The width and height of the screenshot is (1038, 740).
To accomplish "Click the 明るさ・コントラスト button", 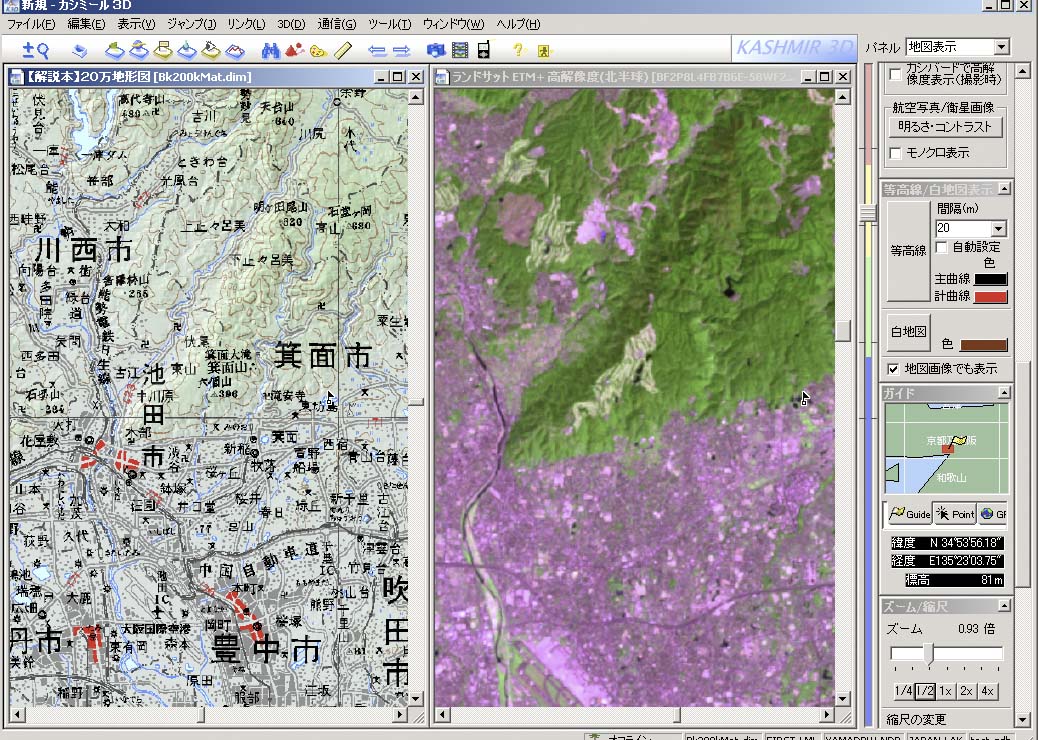I will pyautogui.click(x=945, y=126).
